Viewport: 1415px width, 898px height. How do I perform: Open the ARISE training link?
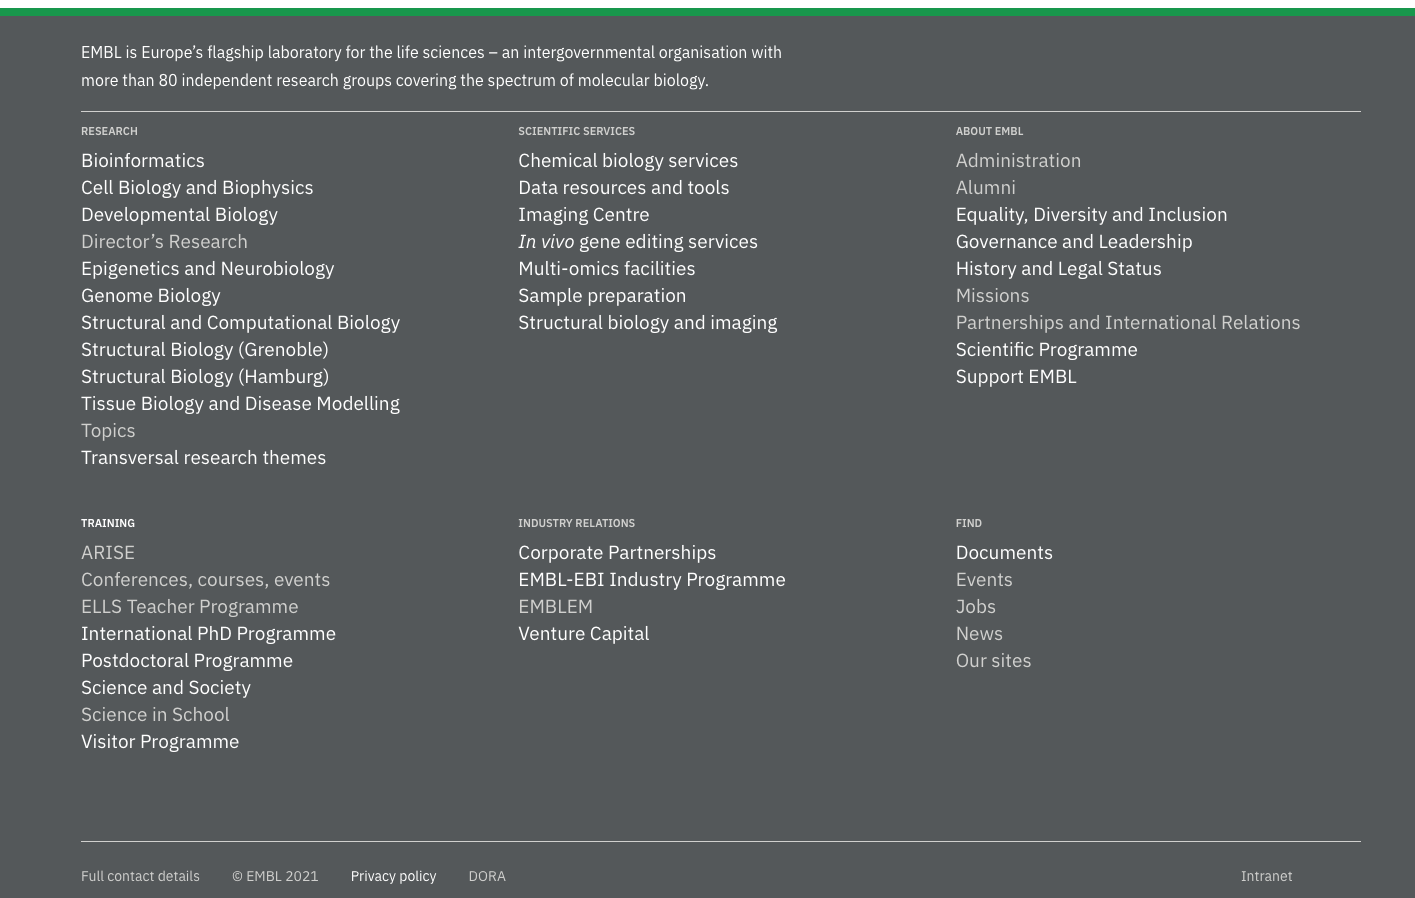click(108, 552)
